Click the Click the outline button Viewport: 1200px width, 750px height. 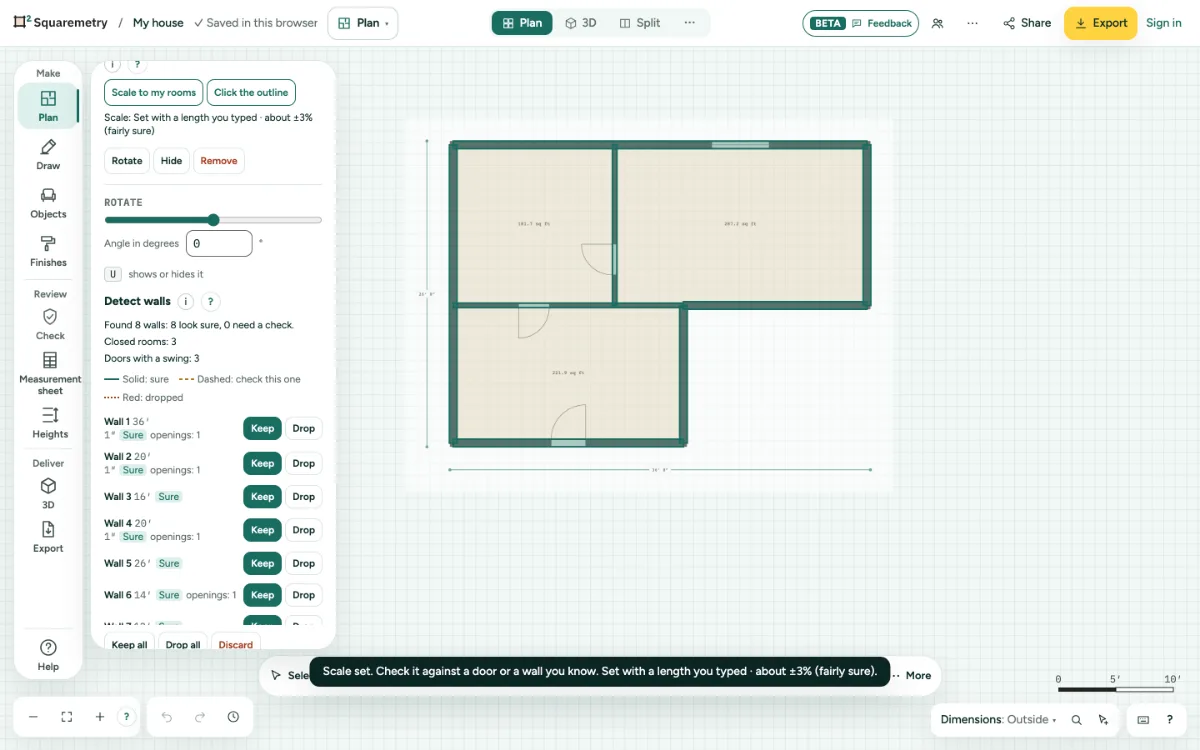click(251, 92)
